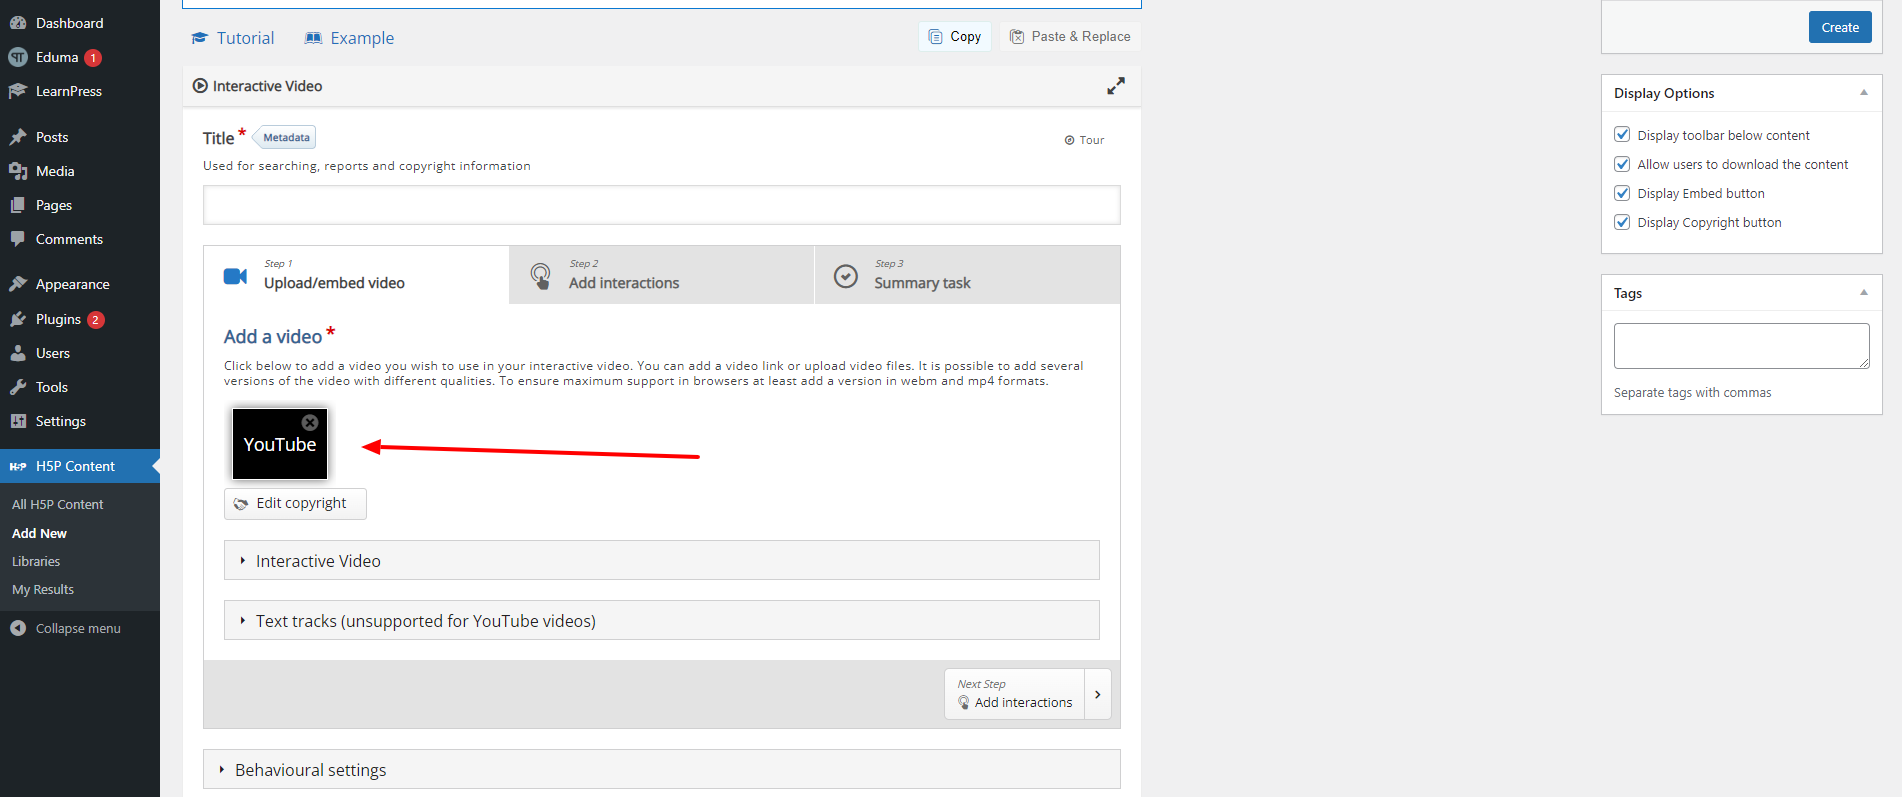Click the video camera icon of Step 1

pos(235,276)
